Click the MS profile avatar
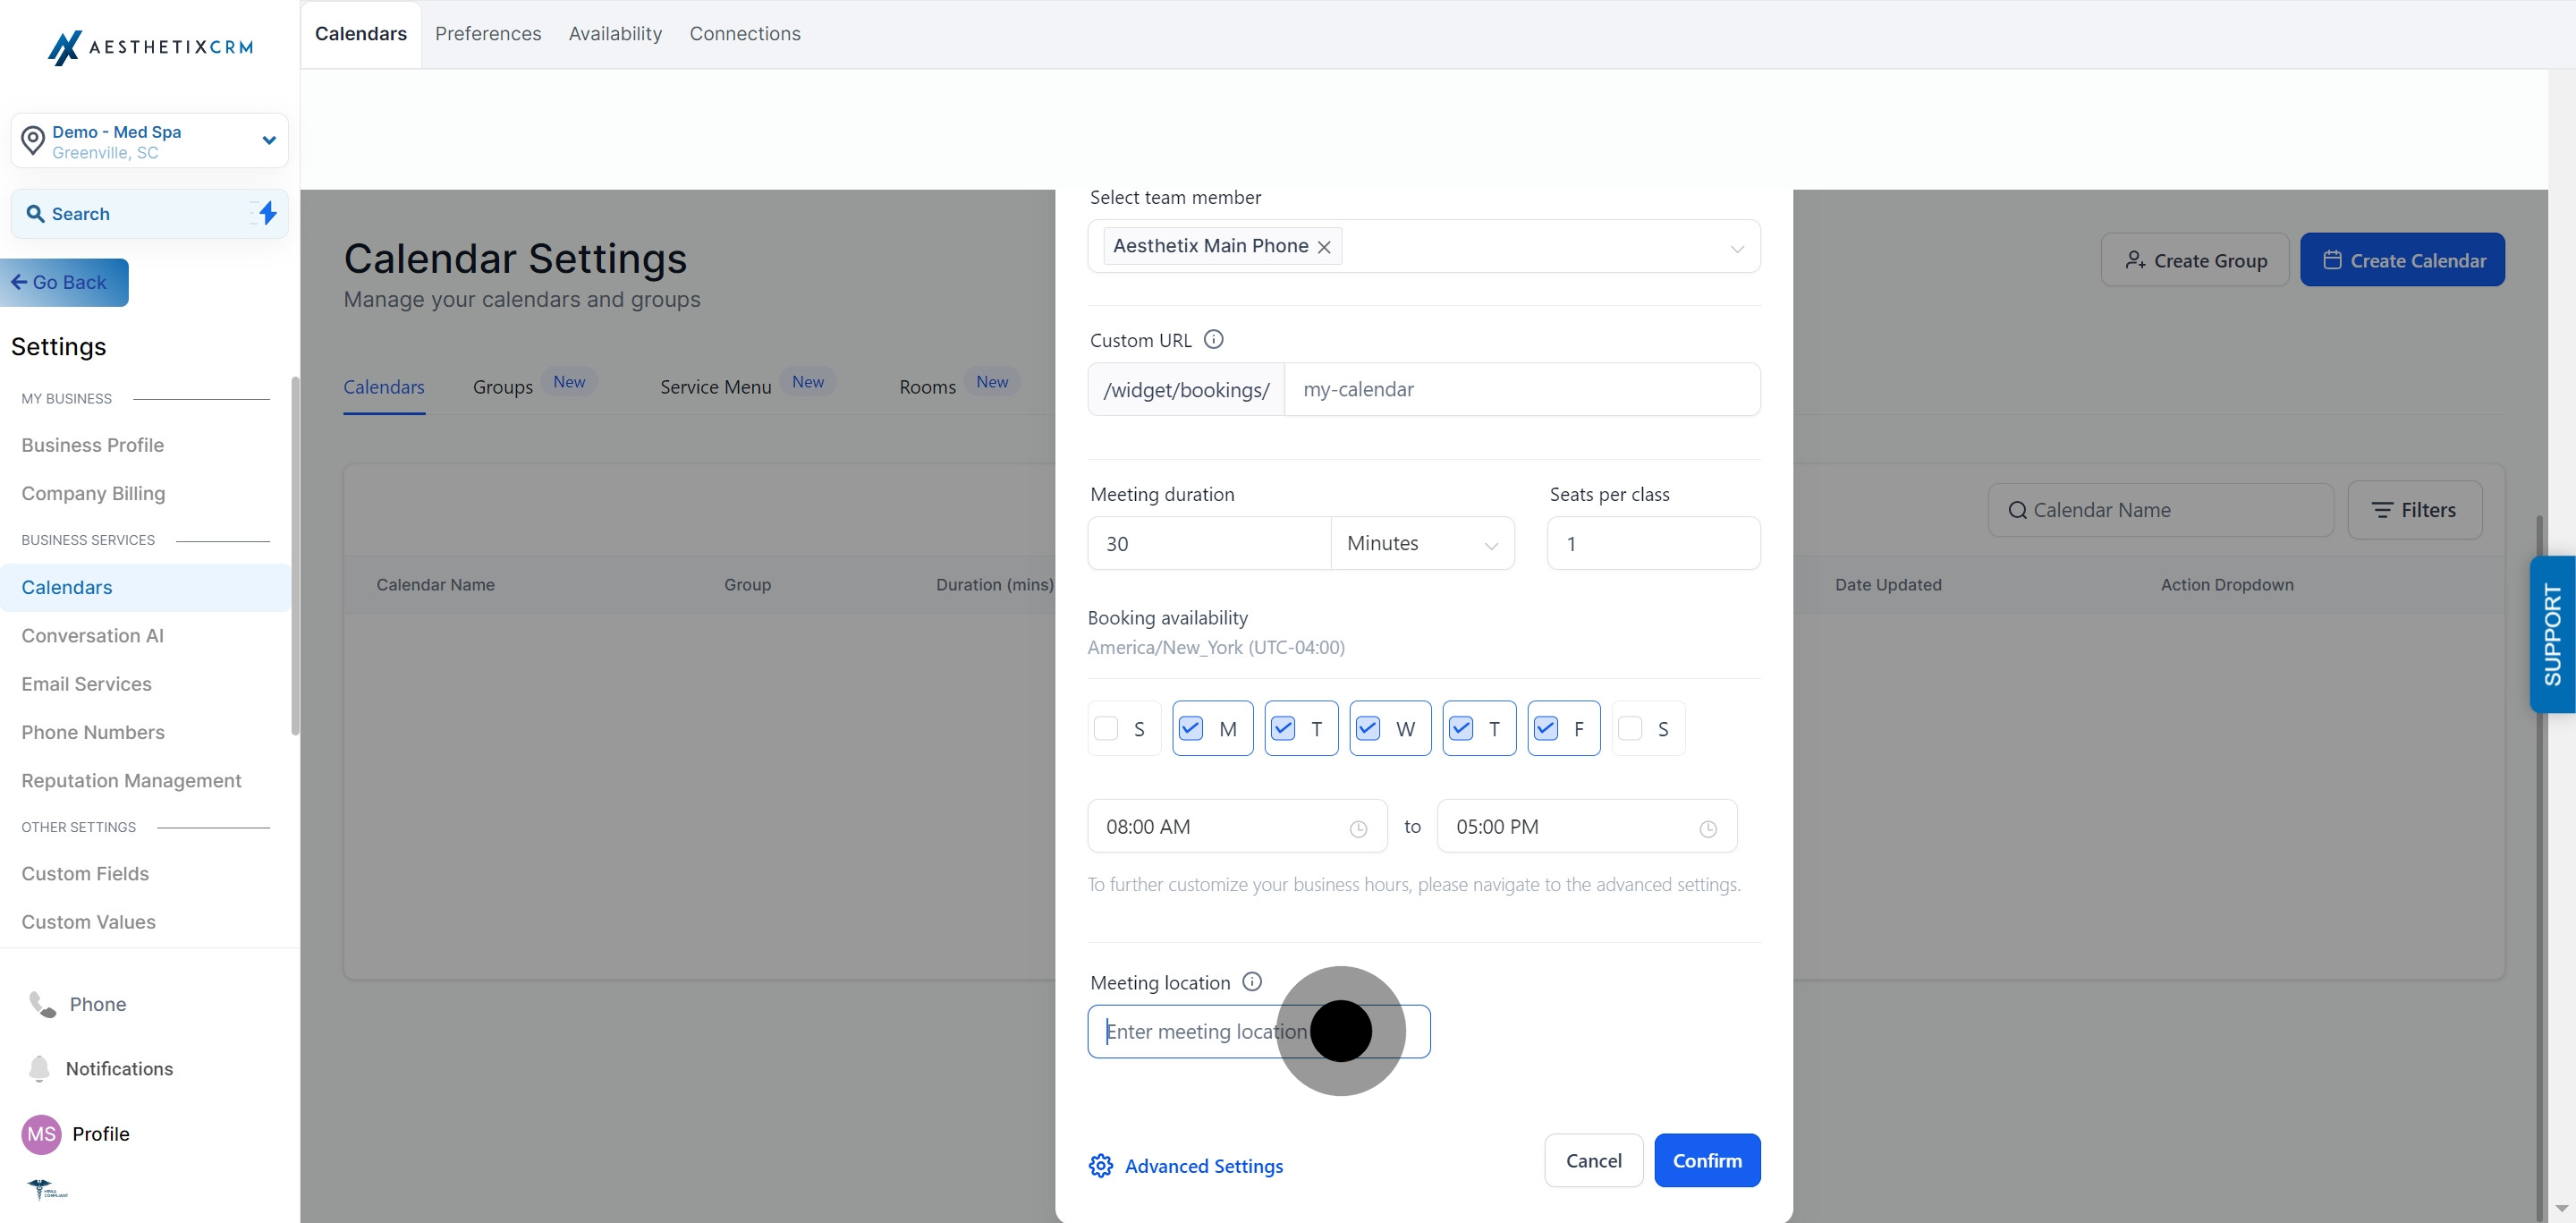 click(x=41, y=1134)
